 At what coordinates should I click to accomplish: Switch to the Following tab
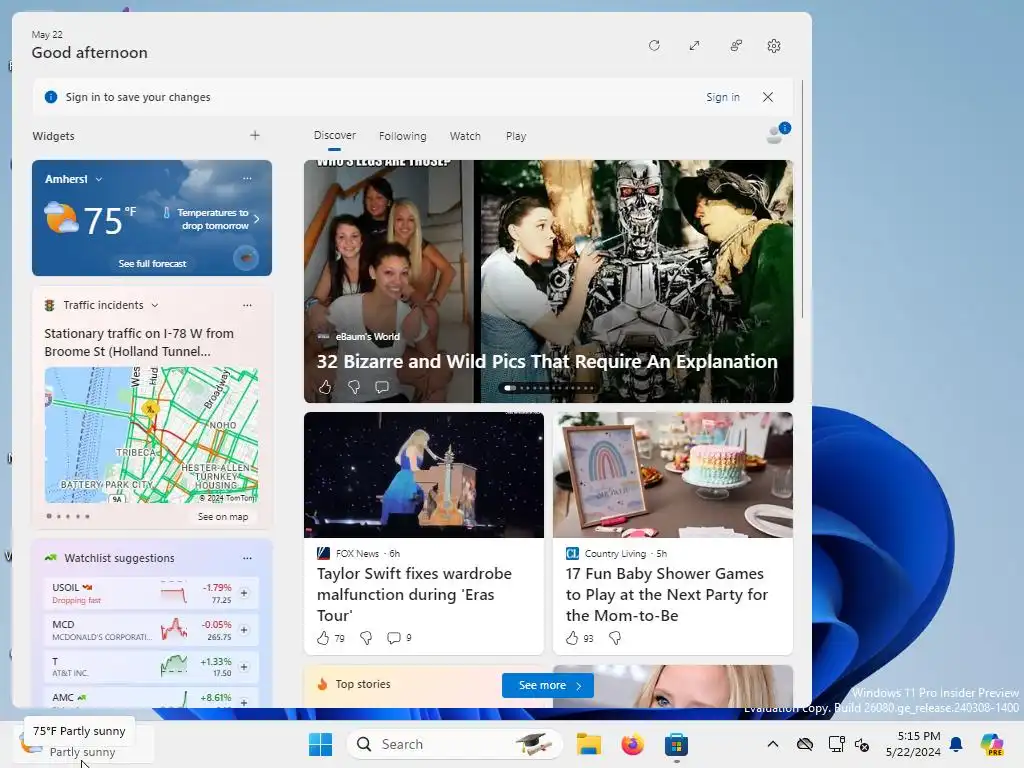point(402,136)
